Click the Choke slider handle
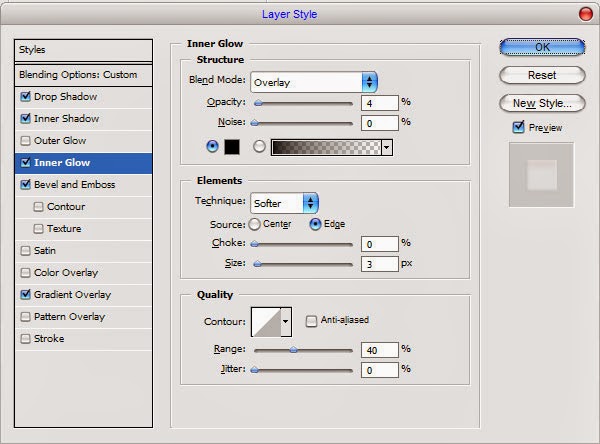Viewport: 600px width, 444px height. [x=254, y=244]
